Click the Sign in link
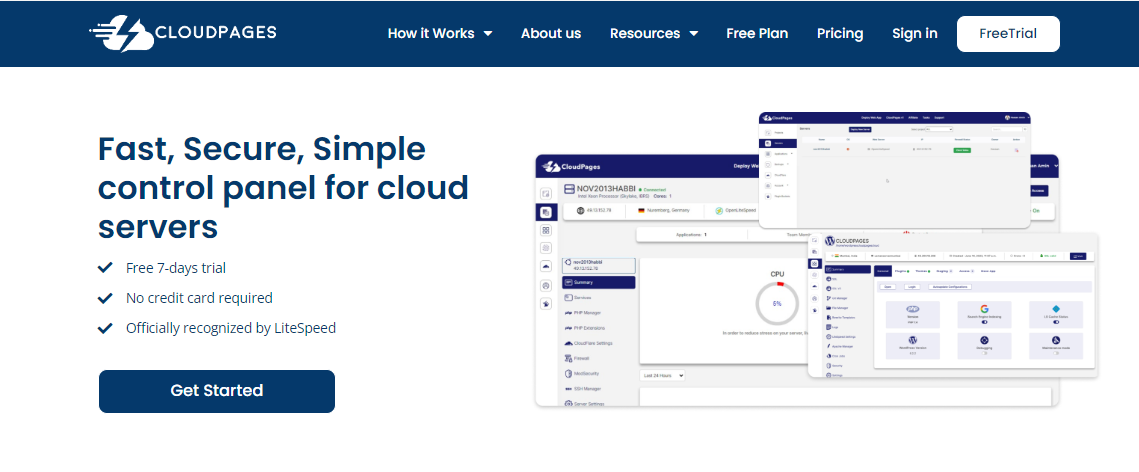Image resolution: width=1139 pixels, height=472 pixels. [915, 33]
